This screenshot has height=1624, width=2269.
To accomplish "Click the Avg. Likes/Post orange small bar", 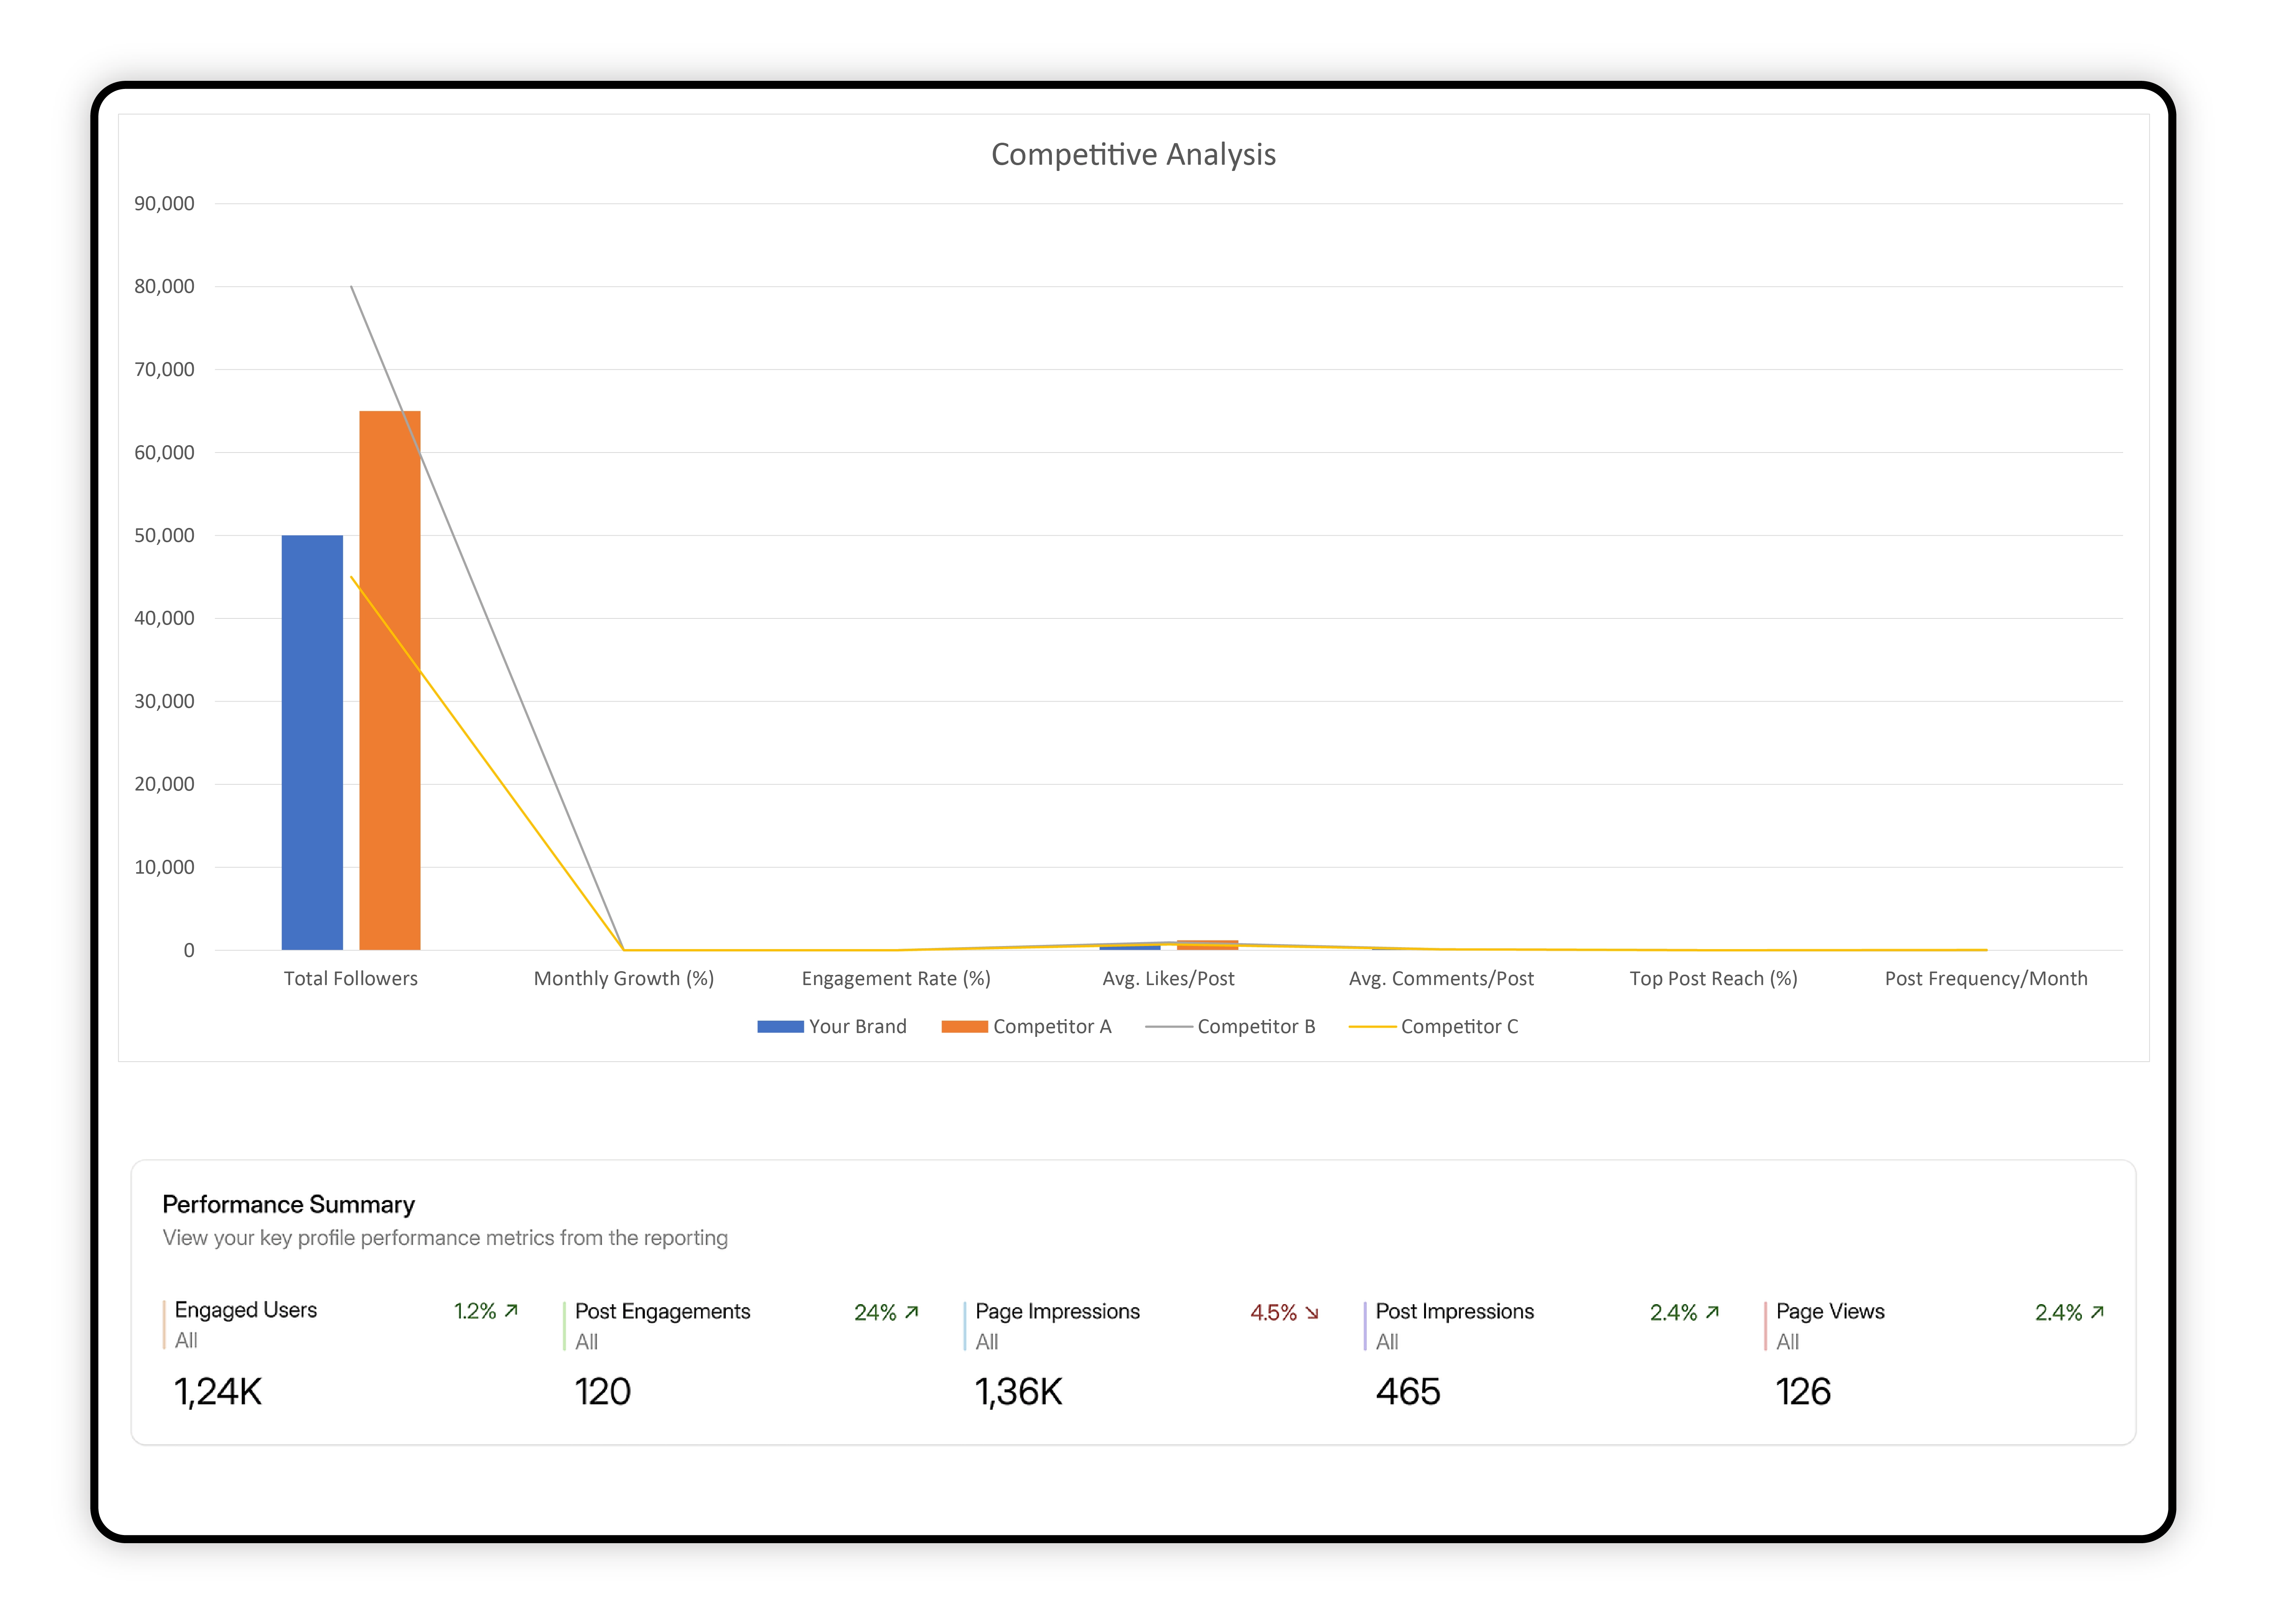I will tap(1207, 945).
